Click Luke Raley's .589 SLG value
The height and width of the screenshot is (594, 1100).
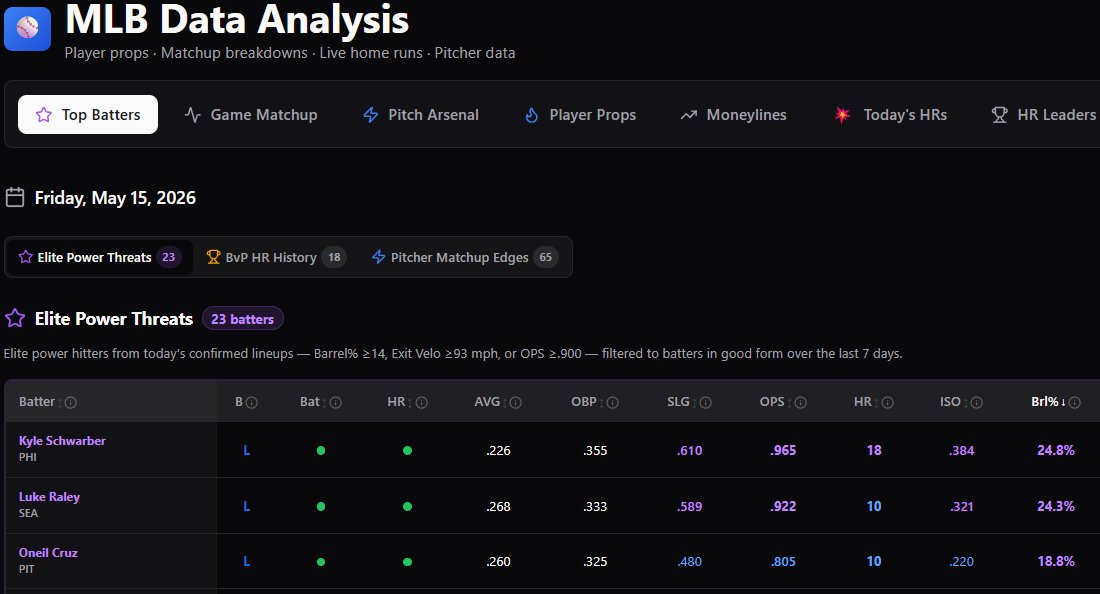click(x=690, y=506)
